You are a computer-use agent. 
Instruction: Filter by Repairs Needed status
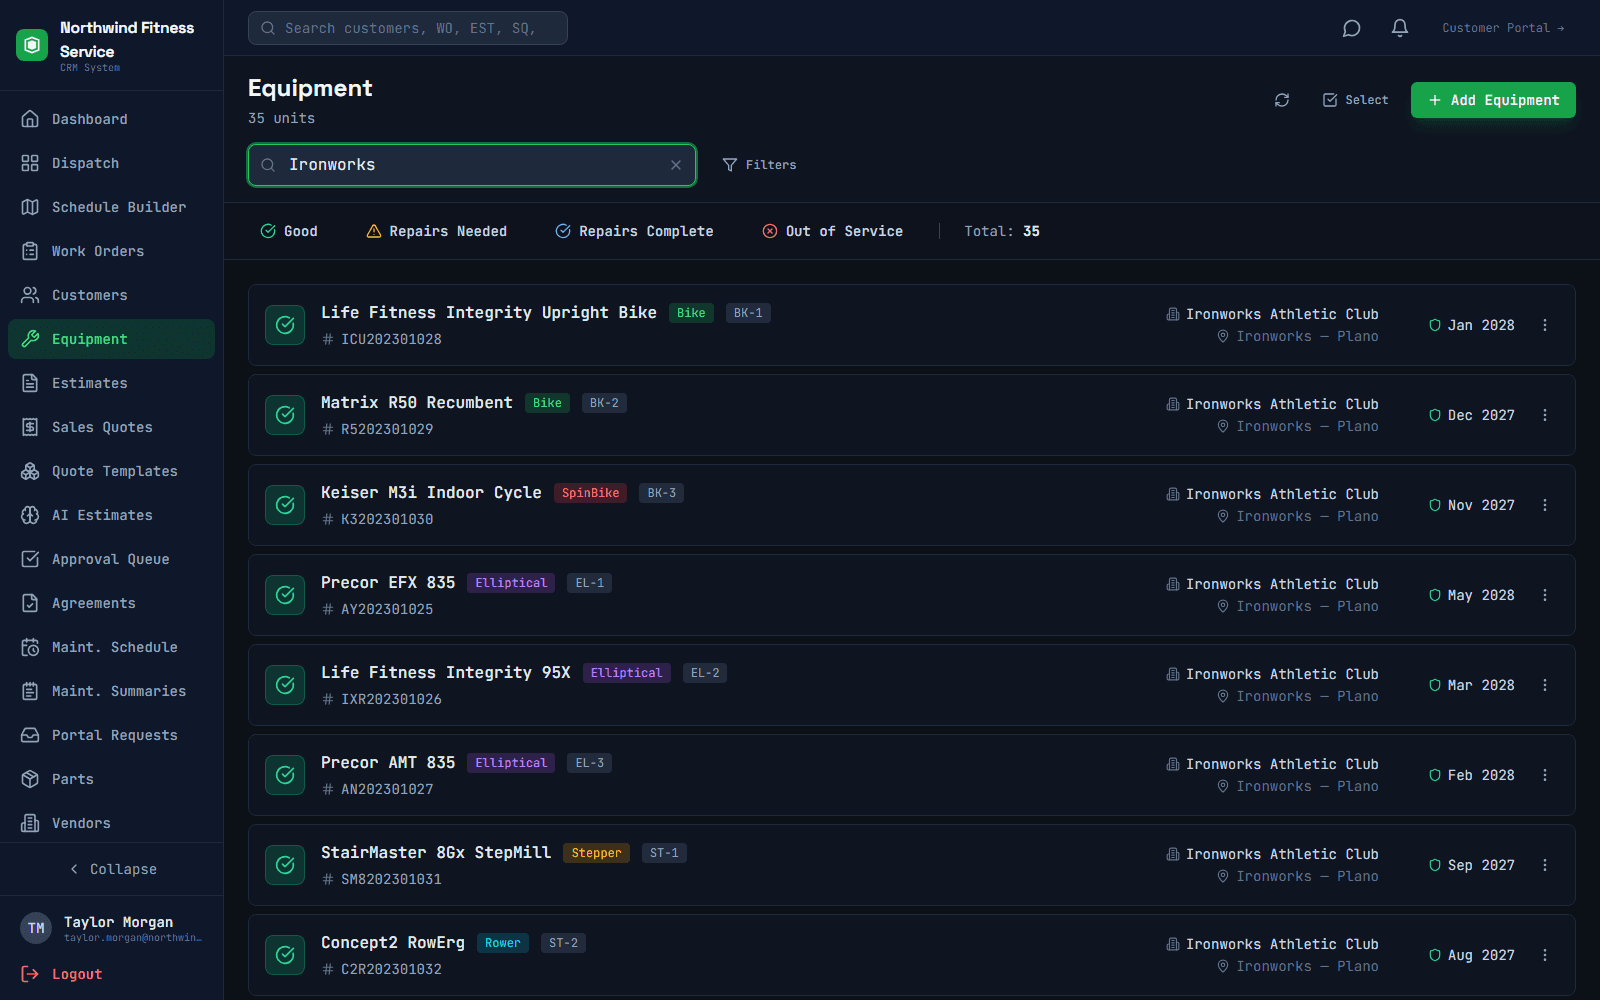(437, 231)
